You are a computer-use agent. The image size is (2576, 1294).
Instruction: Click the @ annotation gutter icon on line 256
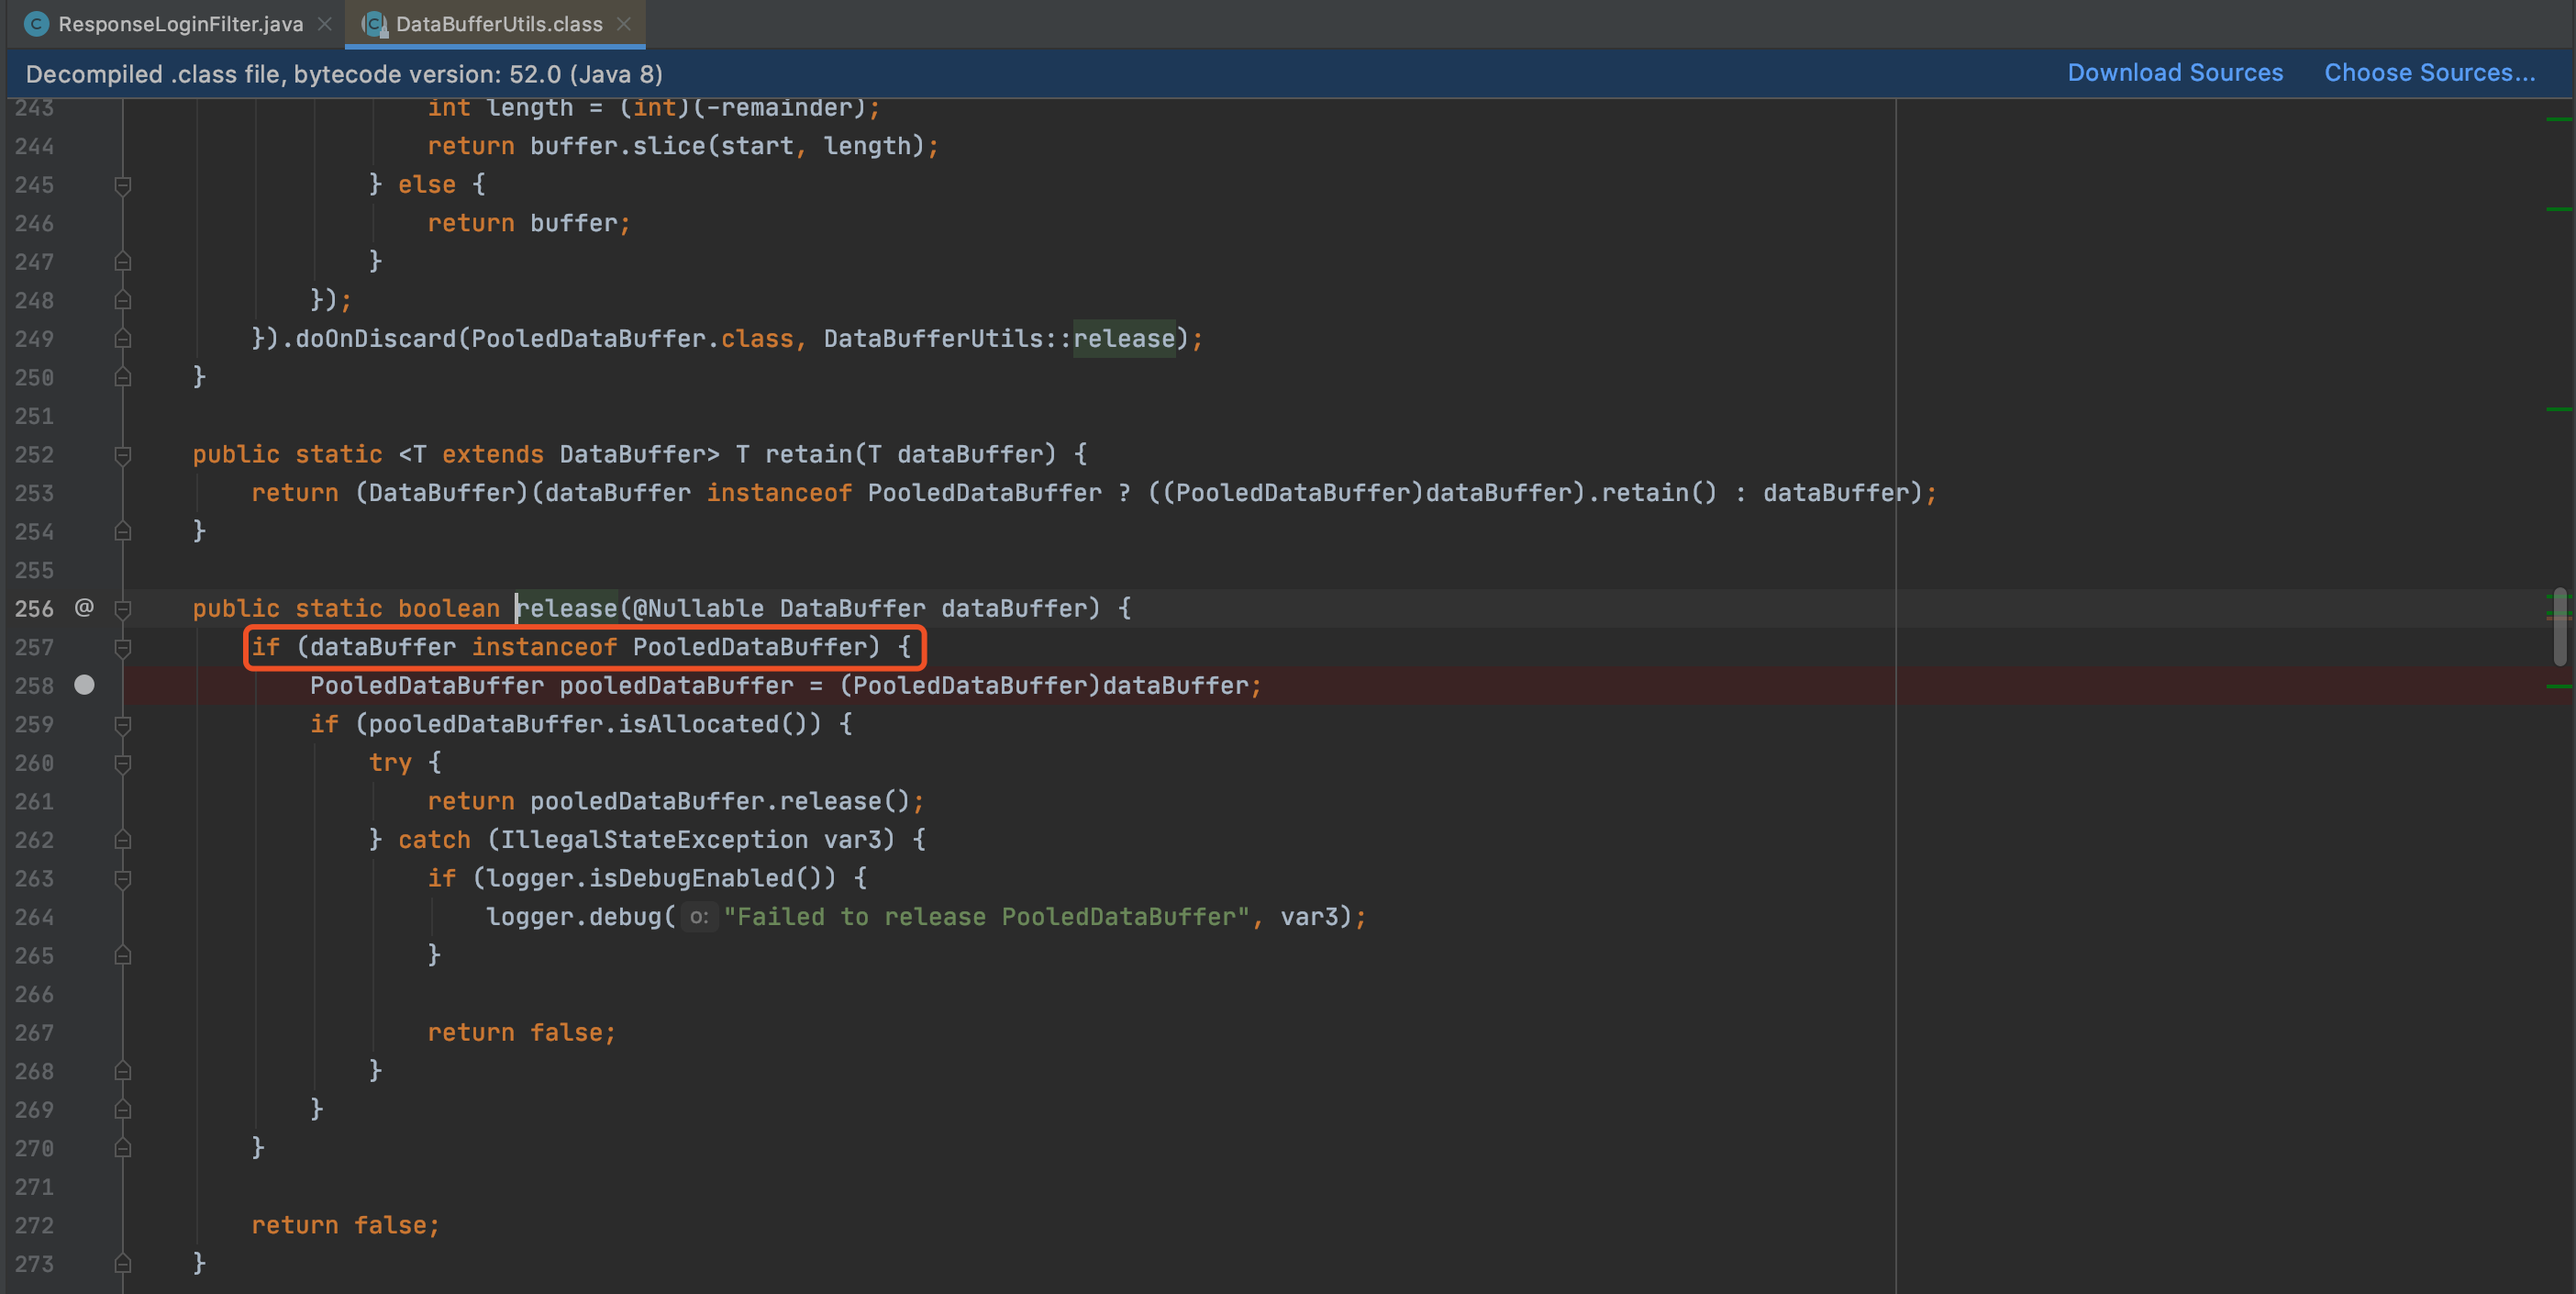tap(85, 607)
